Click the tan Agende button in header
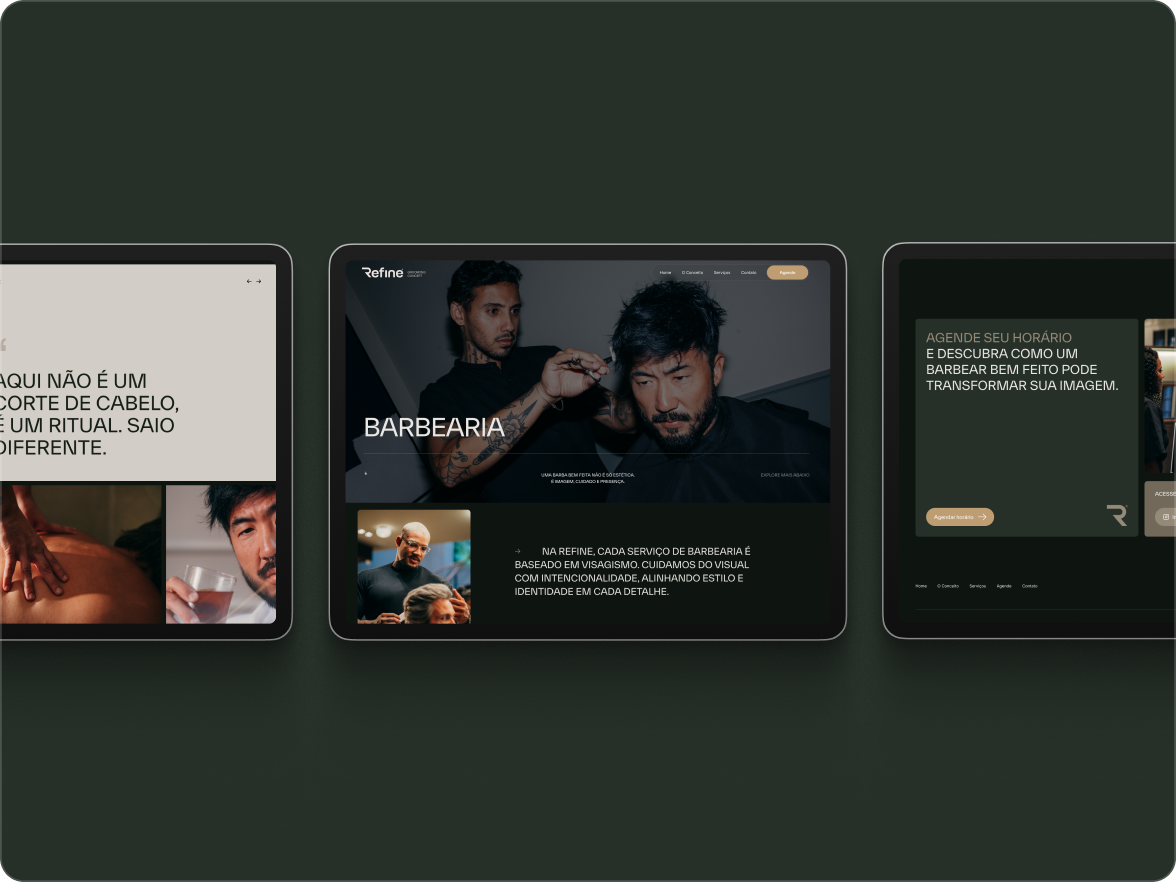This screenshot has height=882, width=1176. coord(787,273)
